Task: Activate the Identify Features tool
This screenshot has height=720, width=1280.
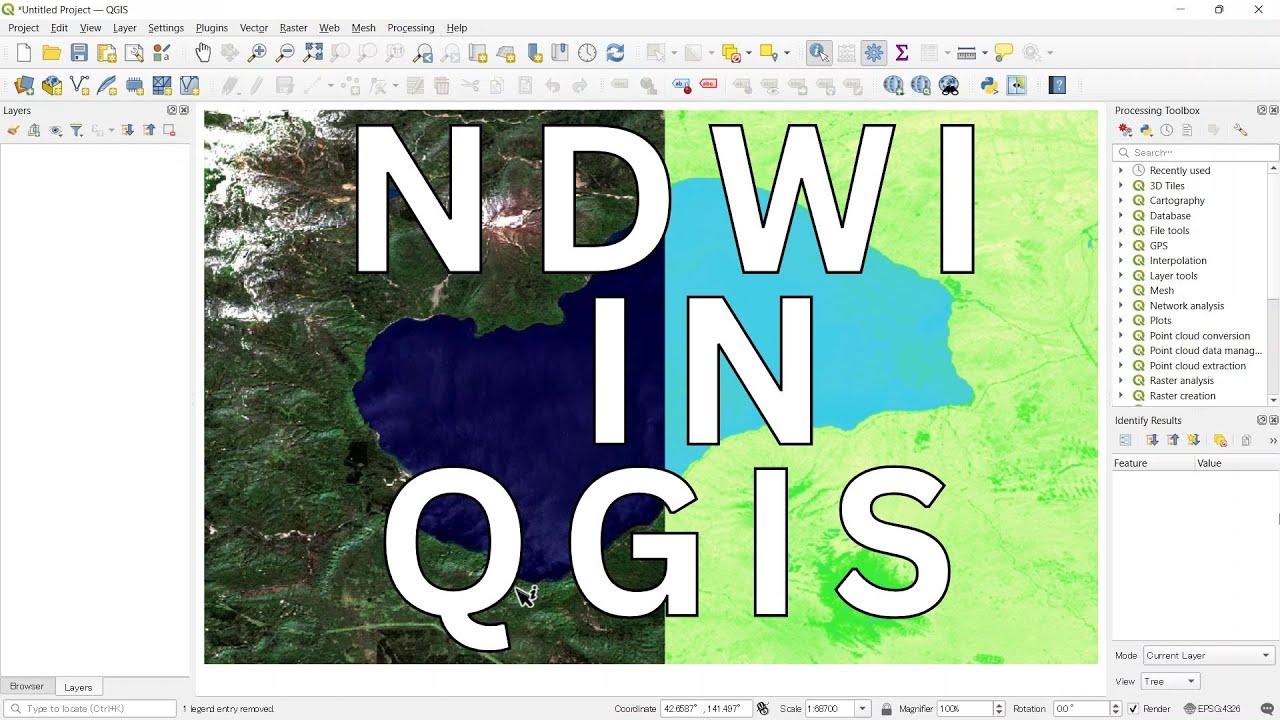Action: point(819,53)
